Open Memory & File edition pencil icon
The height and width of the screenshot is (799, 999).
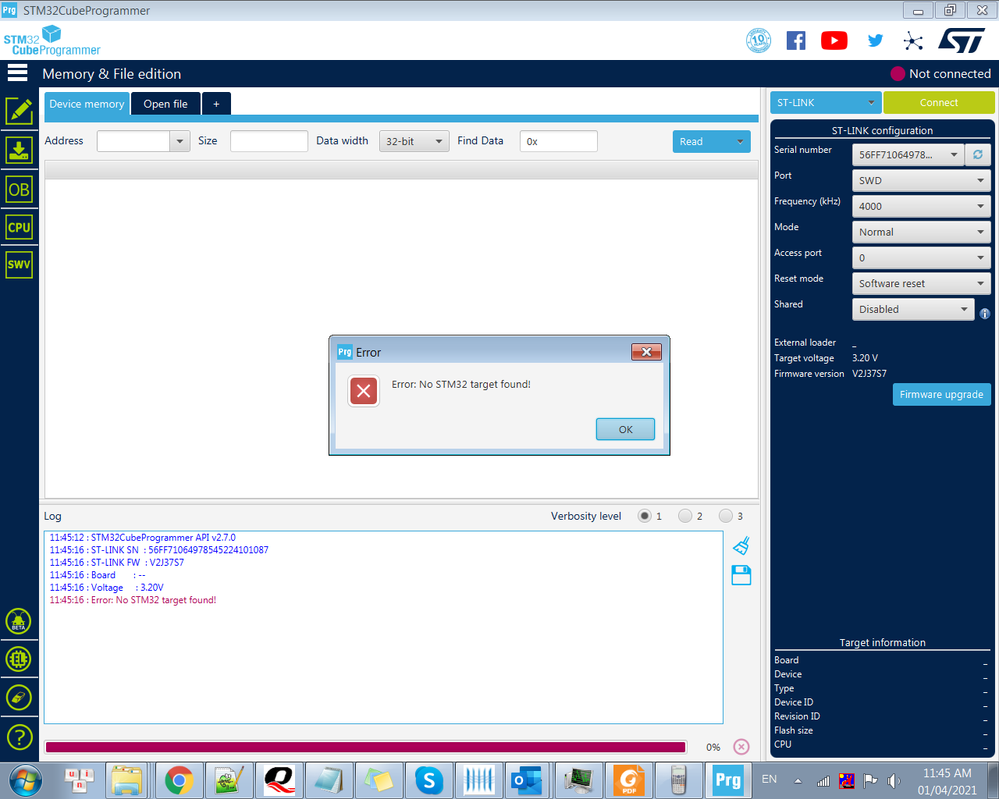(19, 112)
